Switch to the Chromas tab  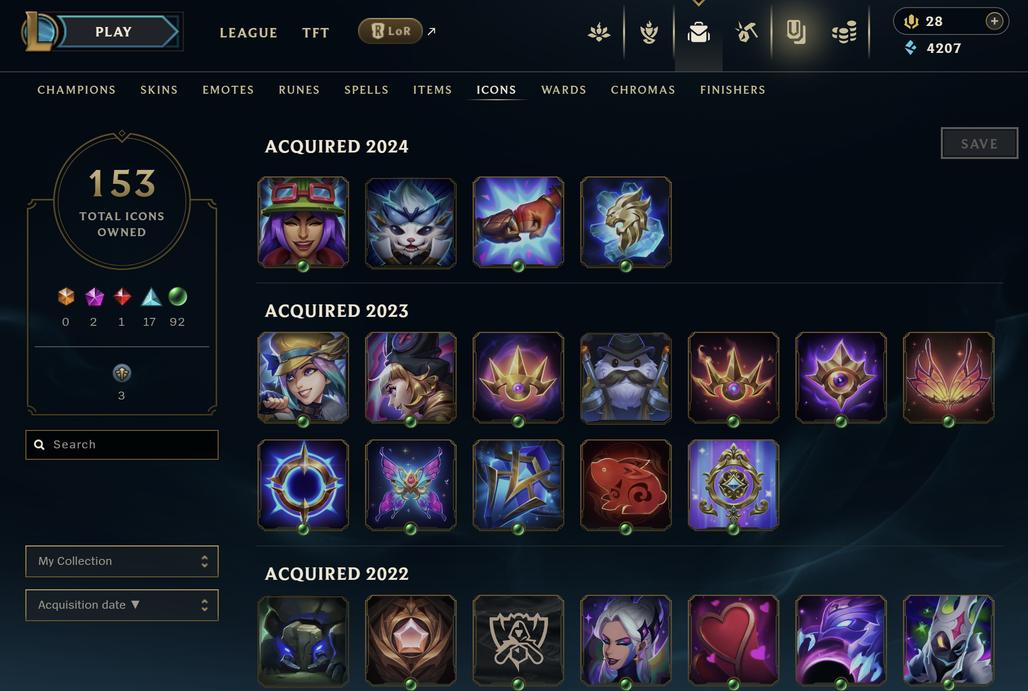[x=642, y=90]
